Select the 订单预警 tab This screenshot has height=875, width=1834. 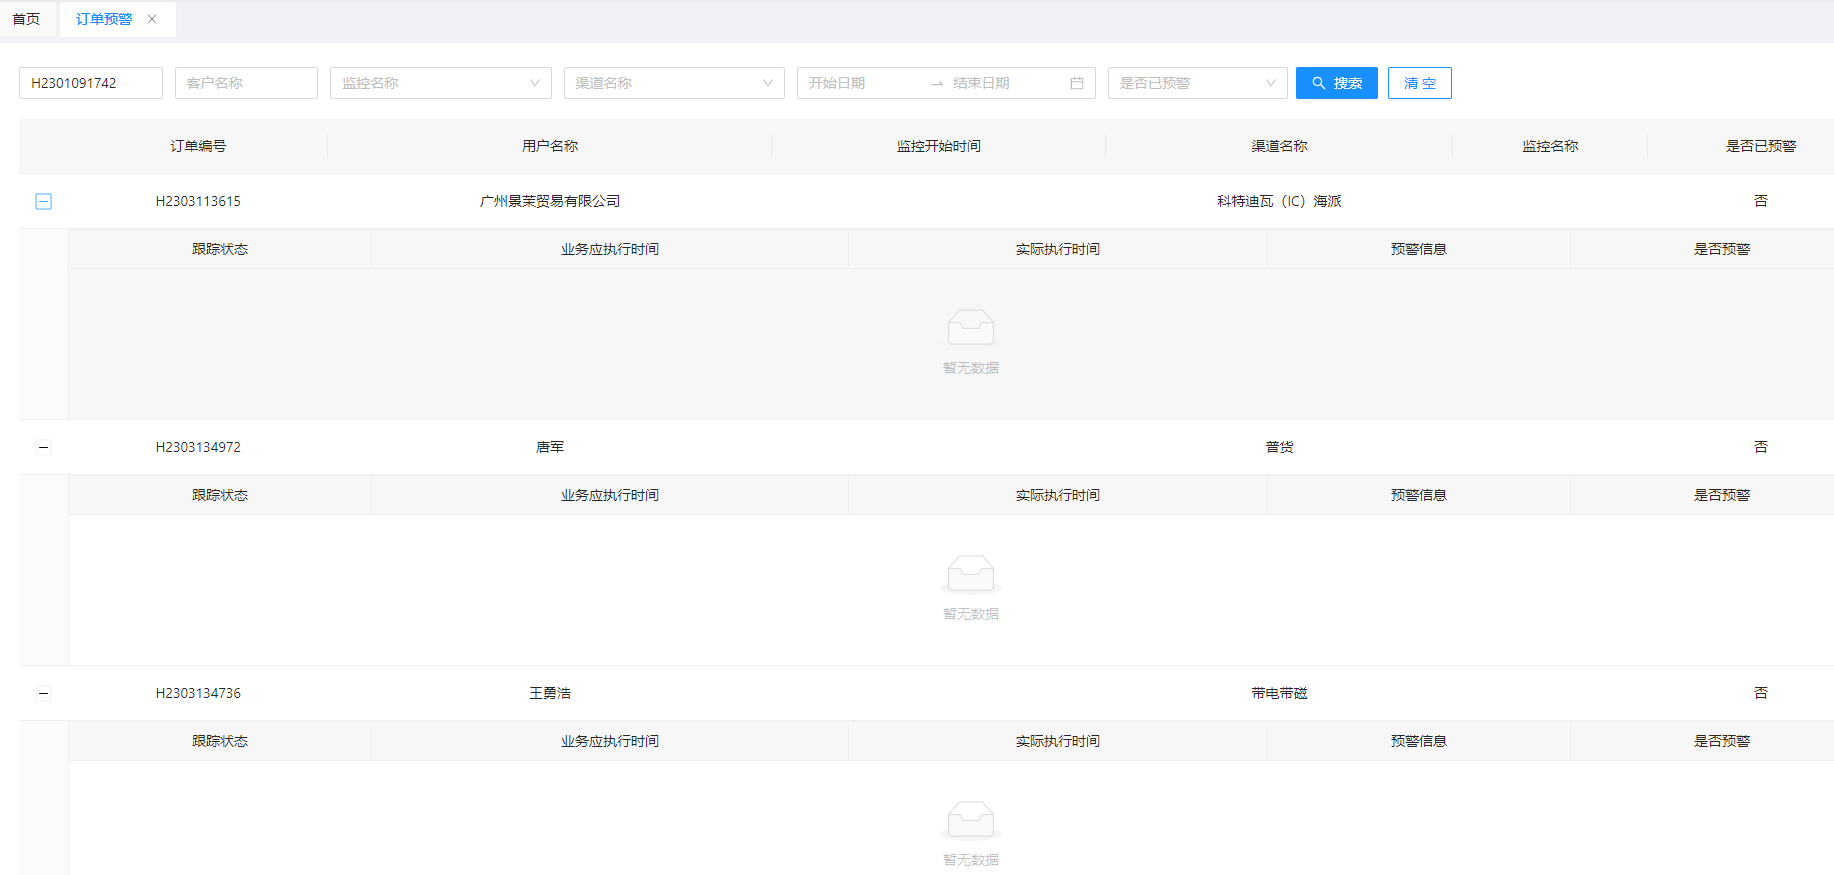click(104, 19)
